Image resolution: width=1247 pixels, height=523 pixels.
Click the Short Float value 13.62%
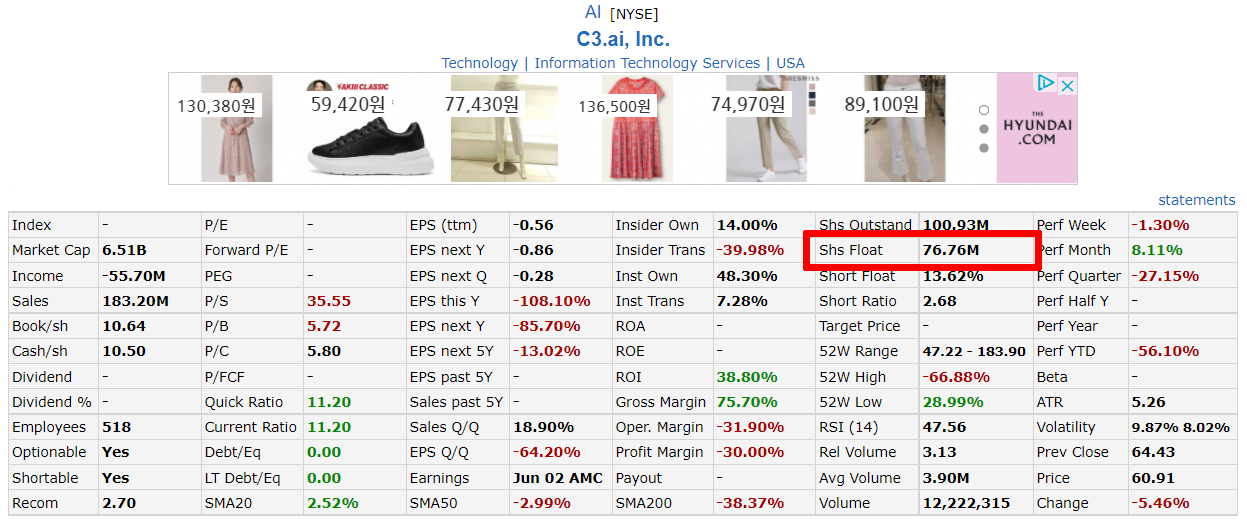click(952, 276)
